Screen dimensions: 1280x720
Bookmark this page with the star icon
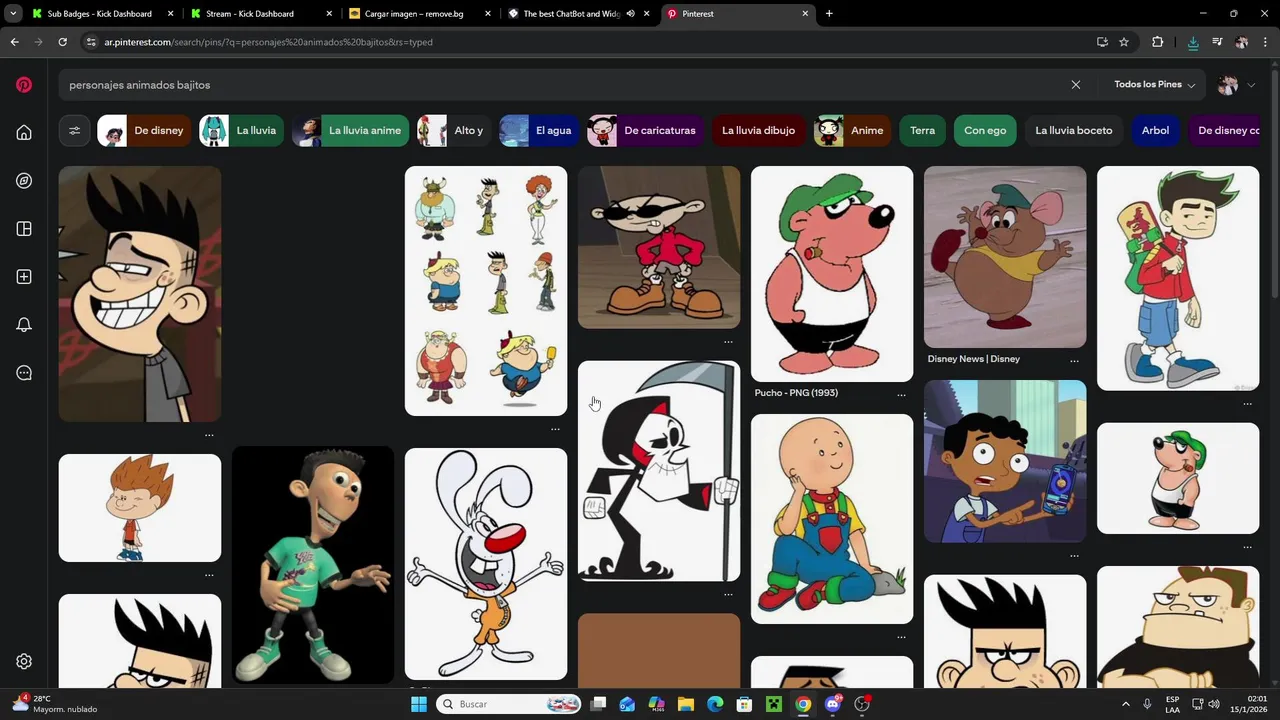click(1124, 42)
